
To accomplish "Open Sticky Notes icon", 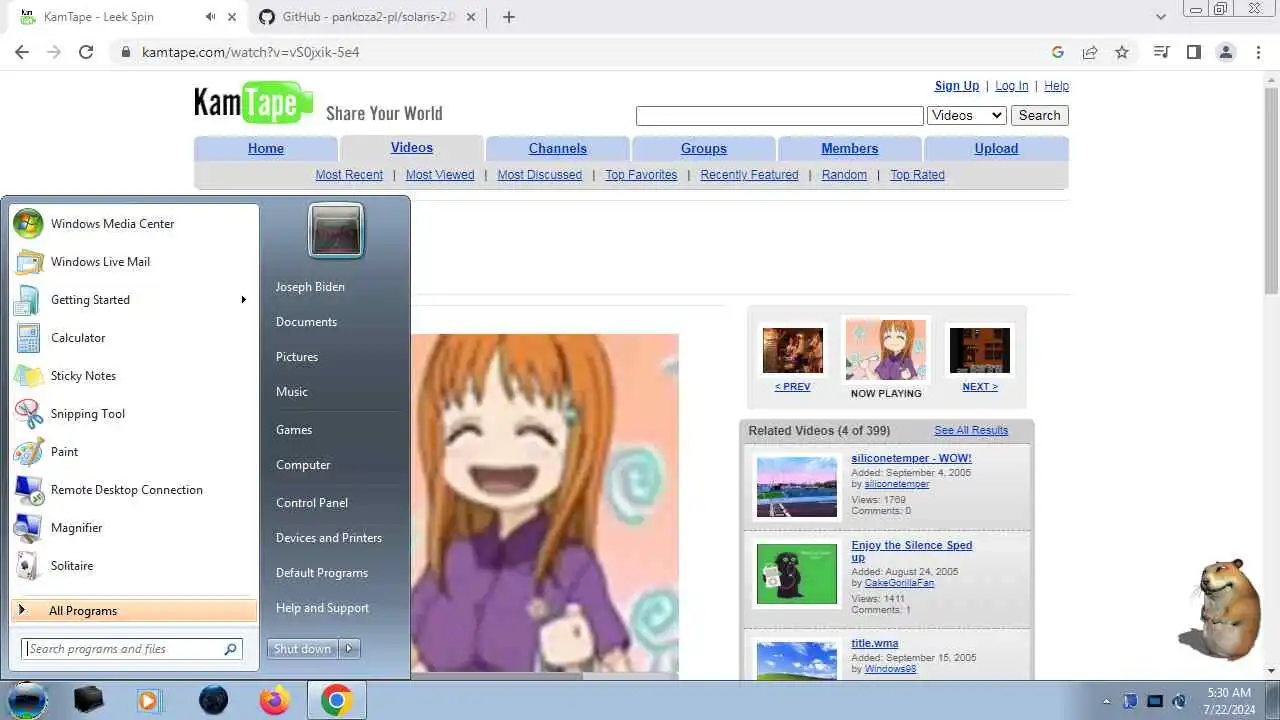I will [x=28, y=376].
